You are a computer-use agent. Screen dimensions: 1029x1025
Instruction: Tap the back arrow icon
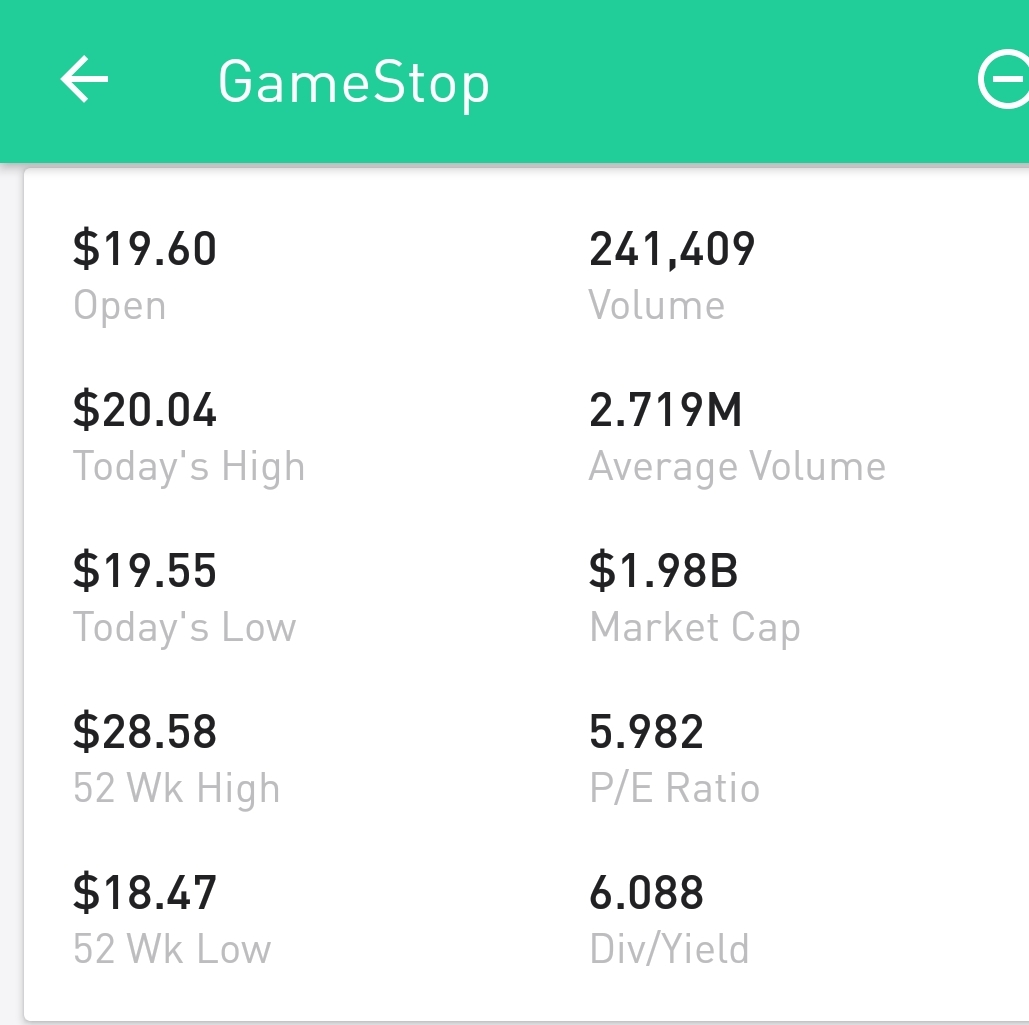pos(84,79)
